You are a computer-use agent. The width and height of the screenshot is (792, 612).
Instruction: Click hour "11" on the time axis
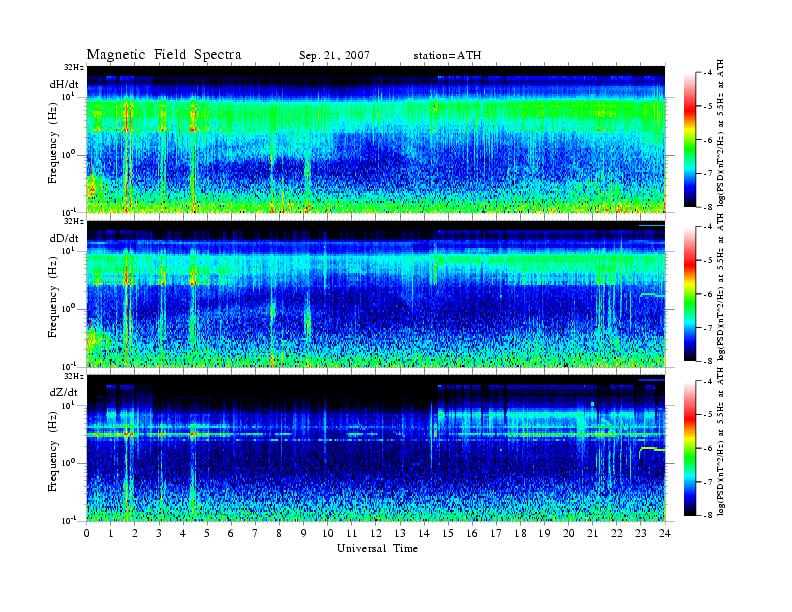[x=352, y=533]
